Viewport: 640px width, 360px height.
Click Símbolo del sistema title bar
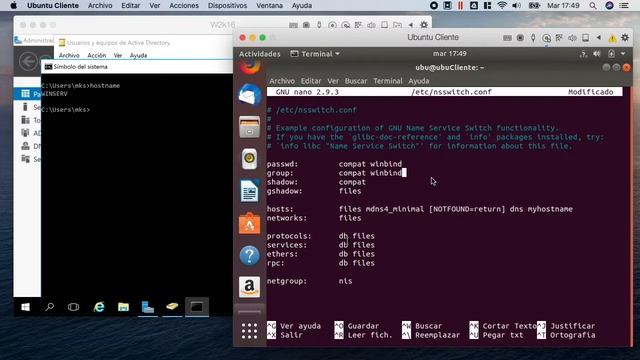point(138,67)
